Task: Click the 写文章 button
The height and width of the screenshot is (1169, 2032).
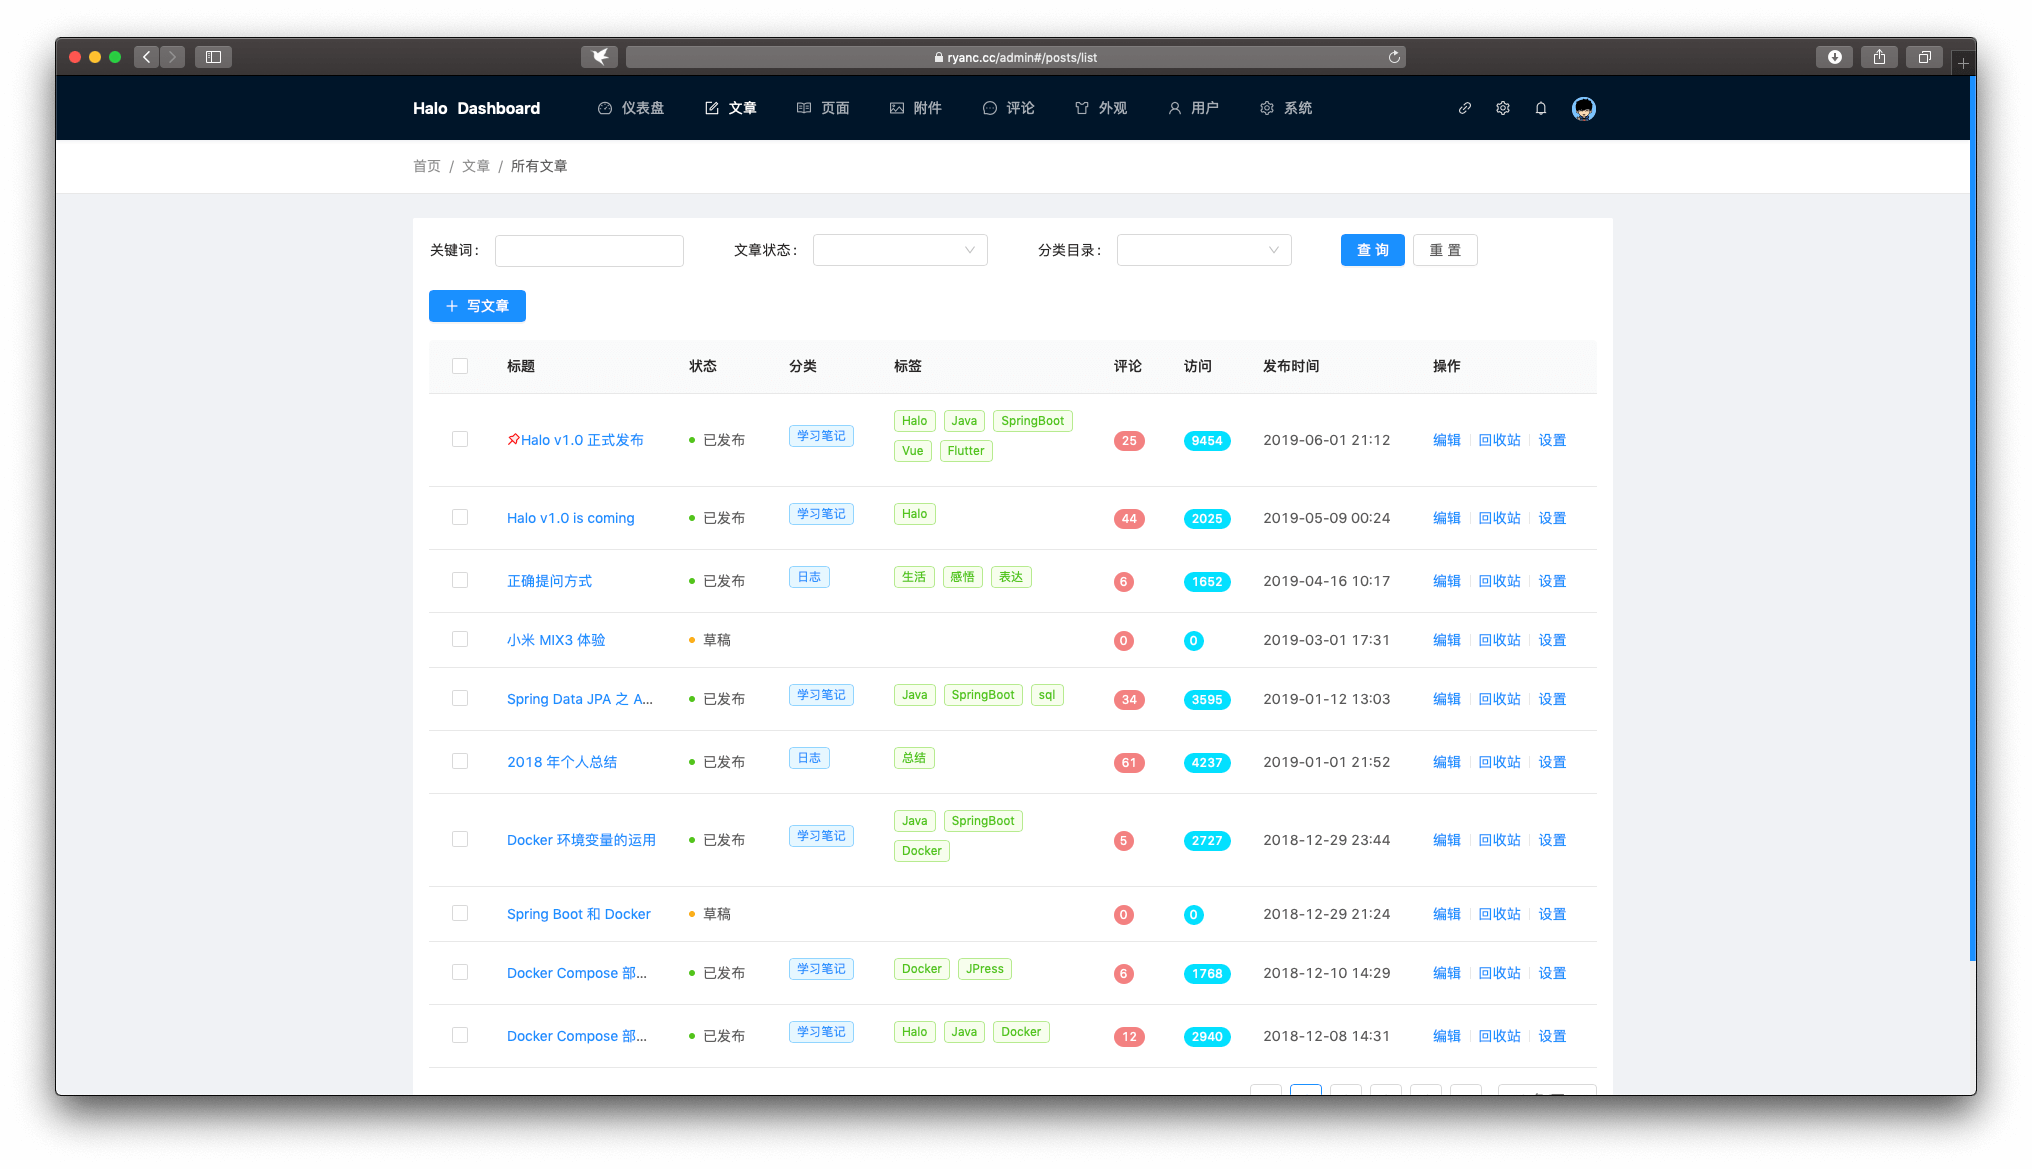Action: click(477, 306)
